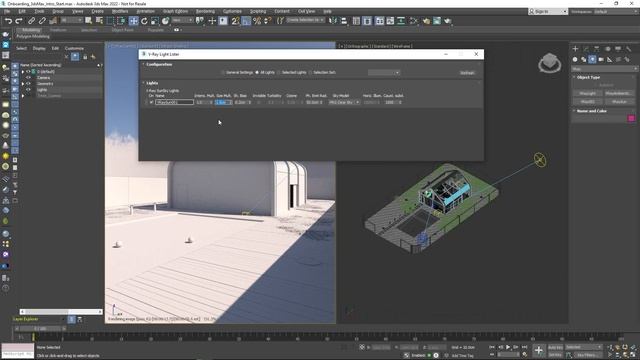This screenshot has width=640, height=360.
Task: Collapse the Name and Color rollout
Action: pos(574,111)
